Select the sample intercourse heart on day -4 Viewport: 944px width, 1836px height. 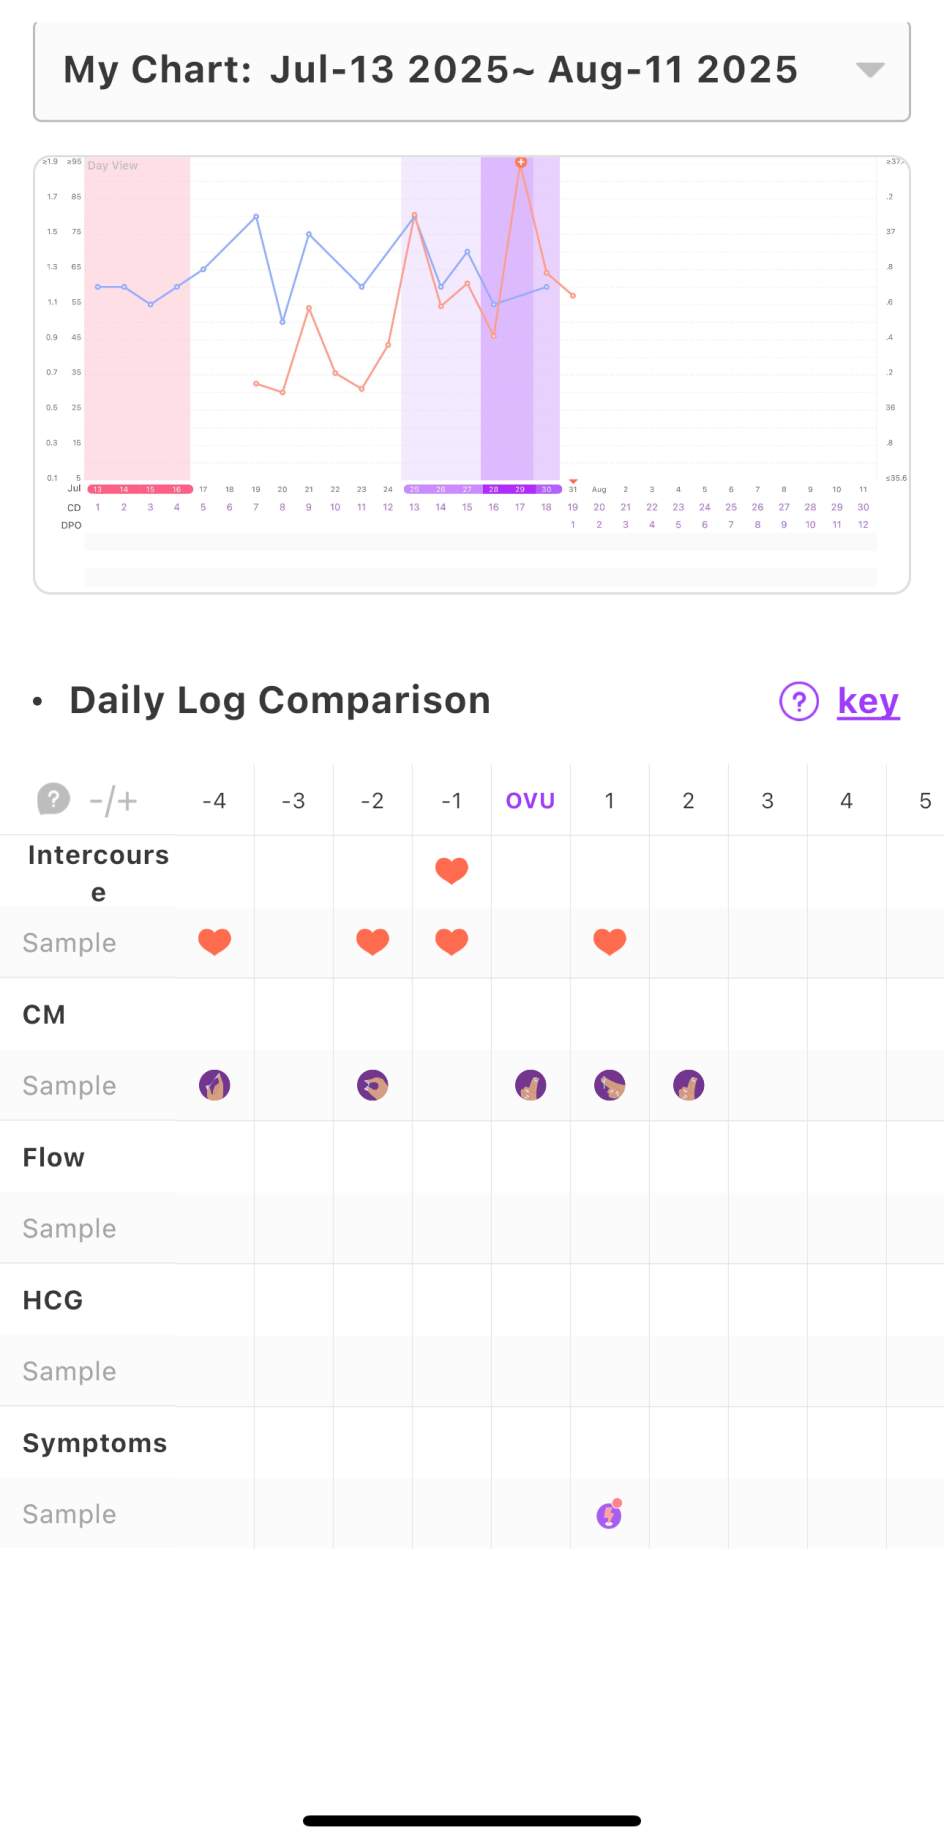pyautogui.click(x=215, y=942)
